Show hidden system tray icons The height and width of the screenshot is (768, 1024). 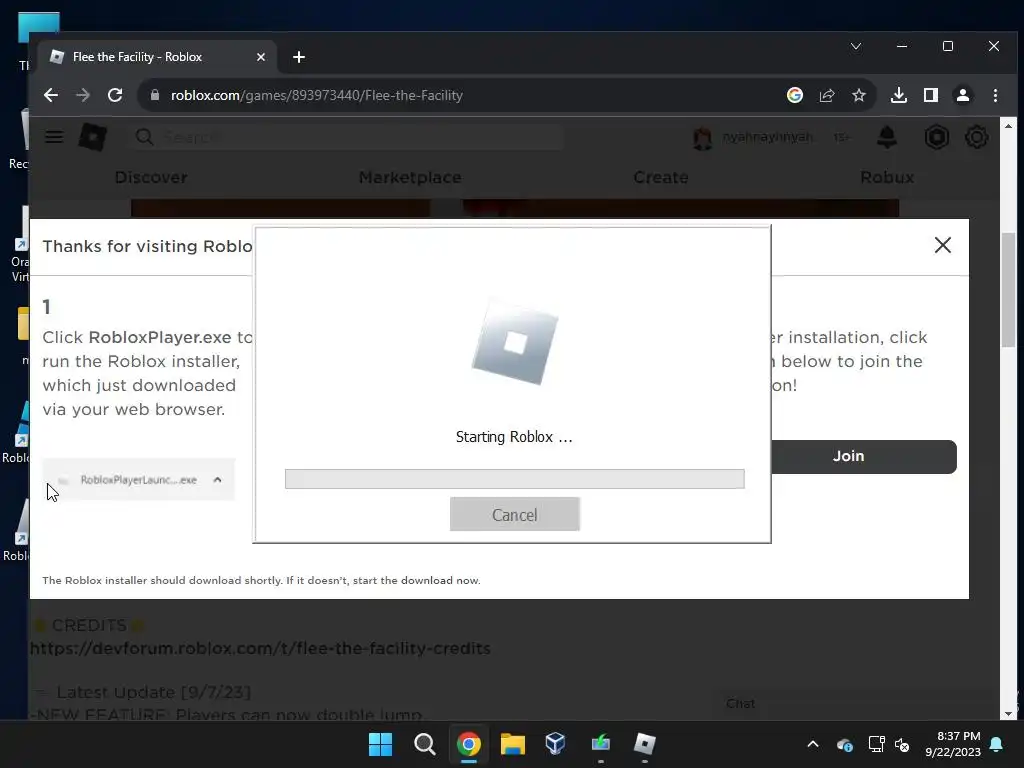[813, 744]
